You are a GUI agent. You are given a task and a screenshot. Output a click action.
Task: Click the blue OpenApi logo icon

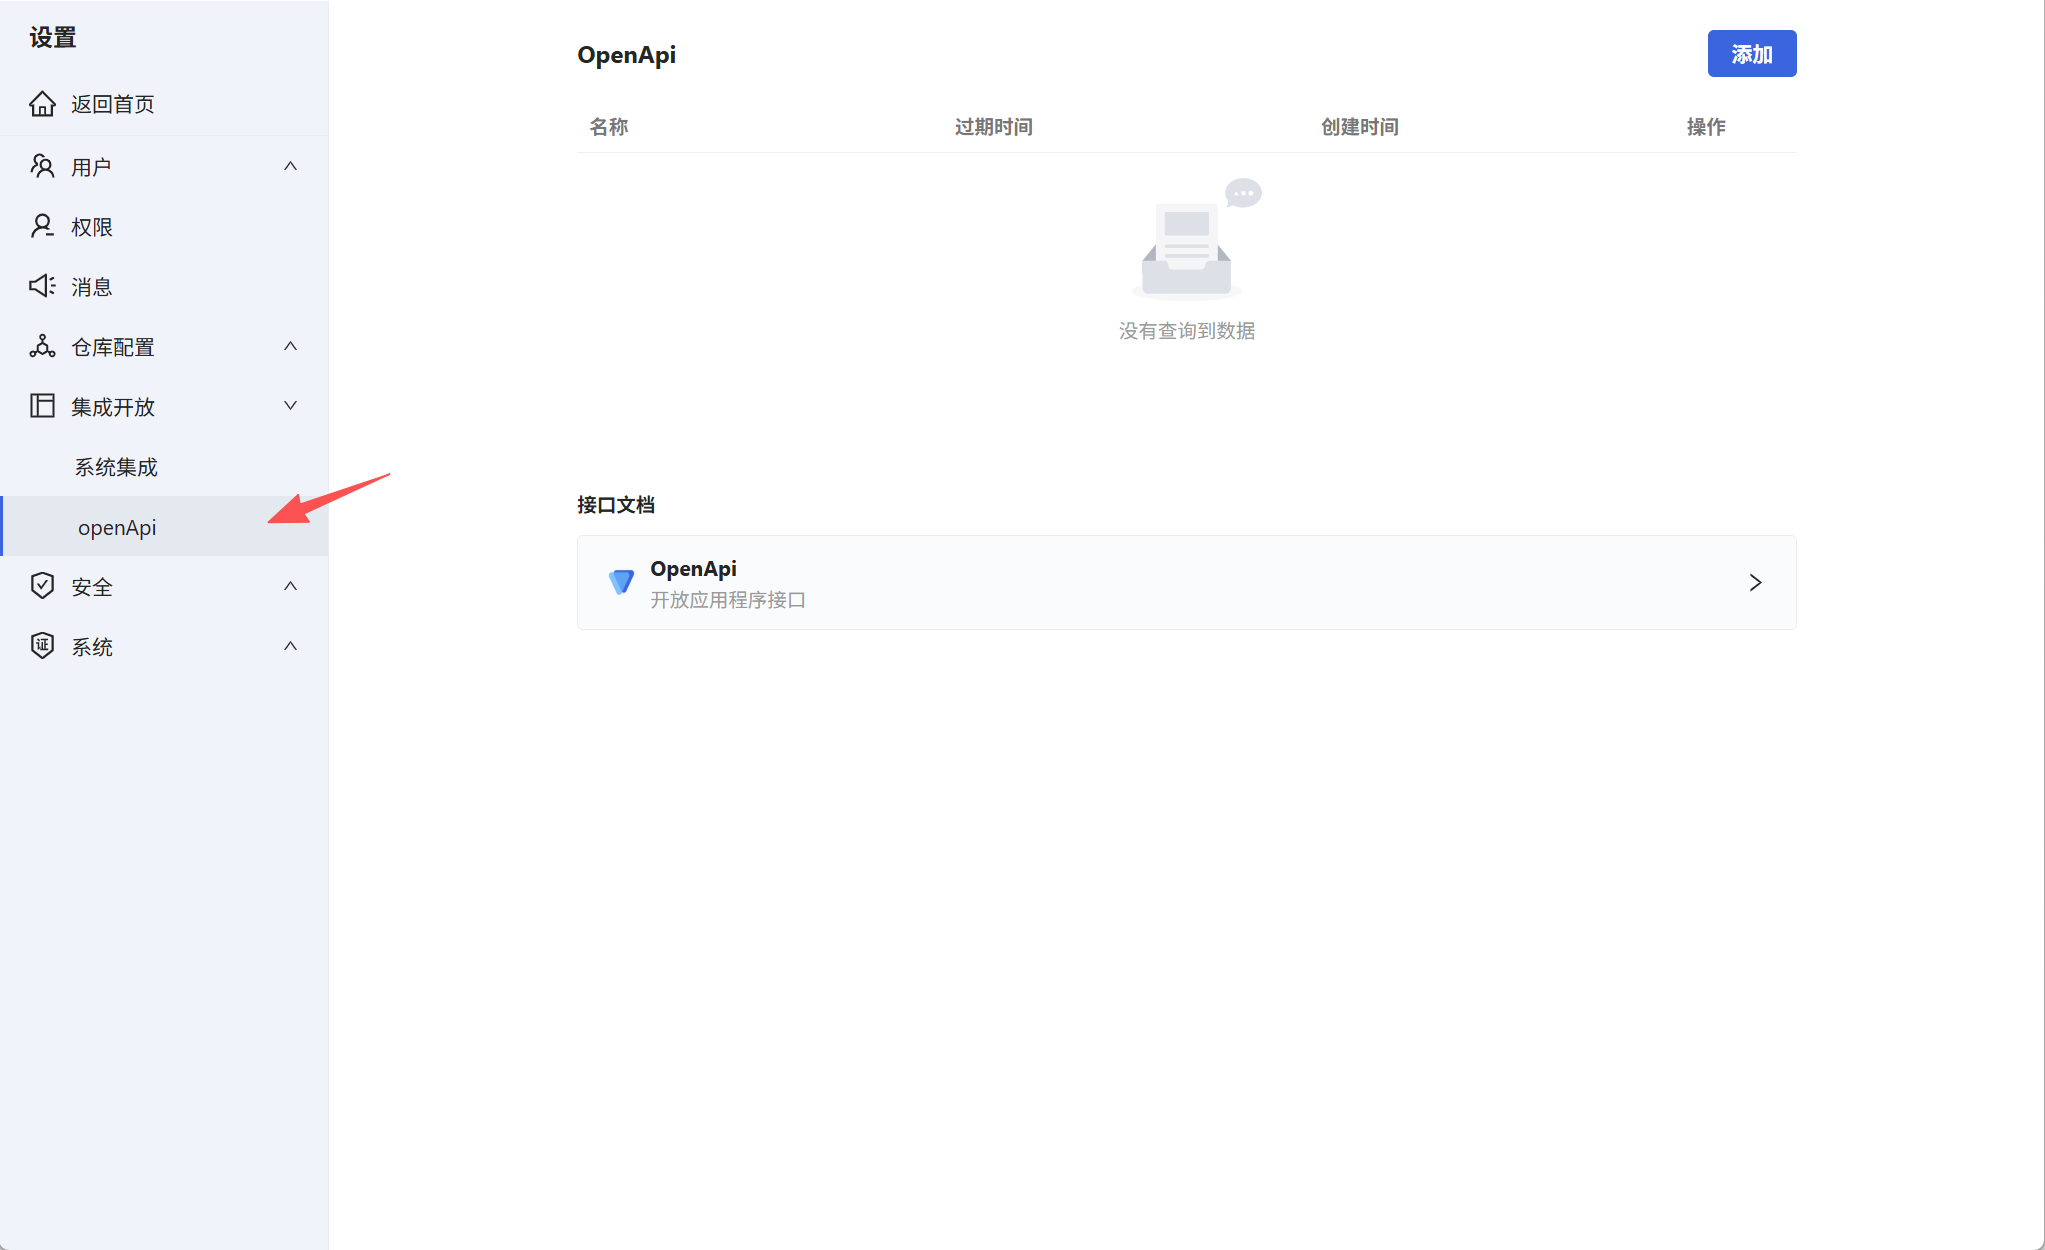click(621, 582)
